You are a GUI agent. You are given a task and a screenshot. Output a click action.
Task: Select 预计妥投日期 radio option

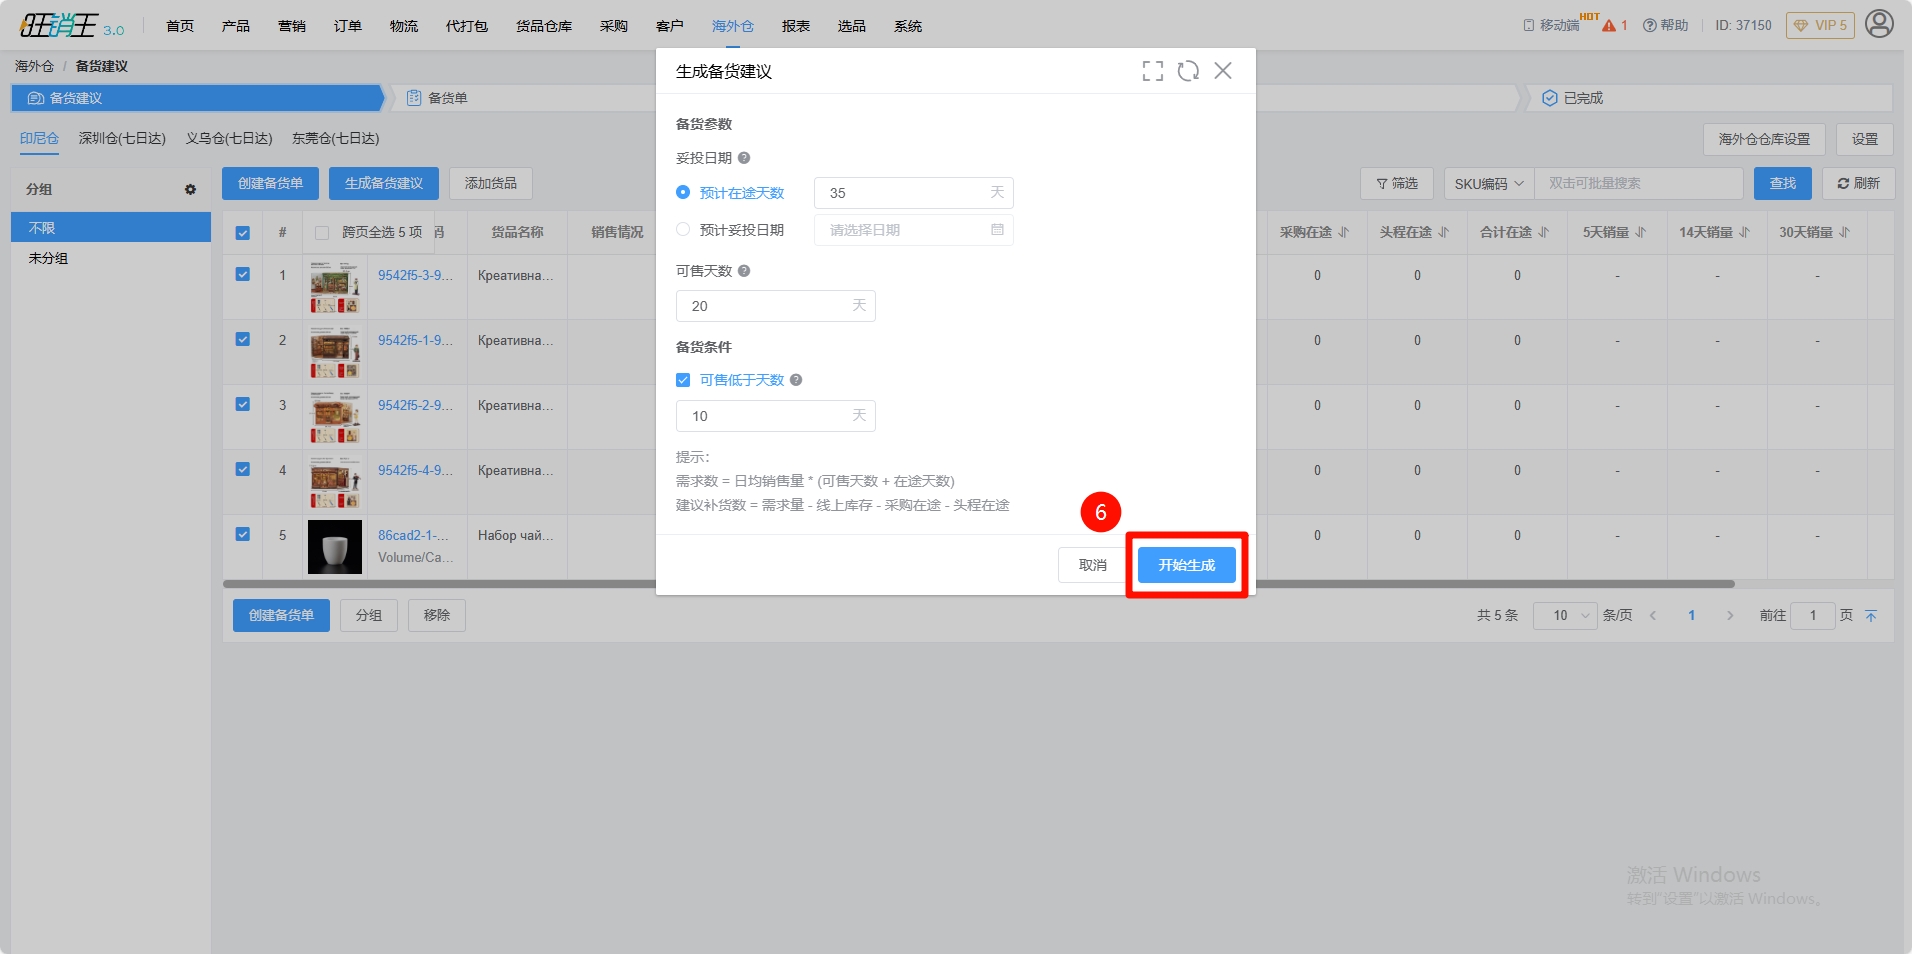(x=683, y=230)
